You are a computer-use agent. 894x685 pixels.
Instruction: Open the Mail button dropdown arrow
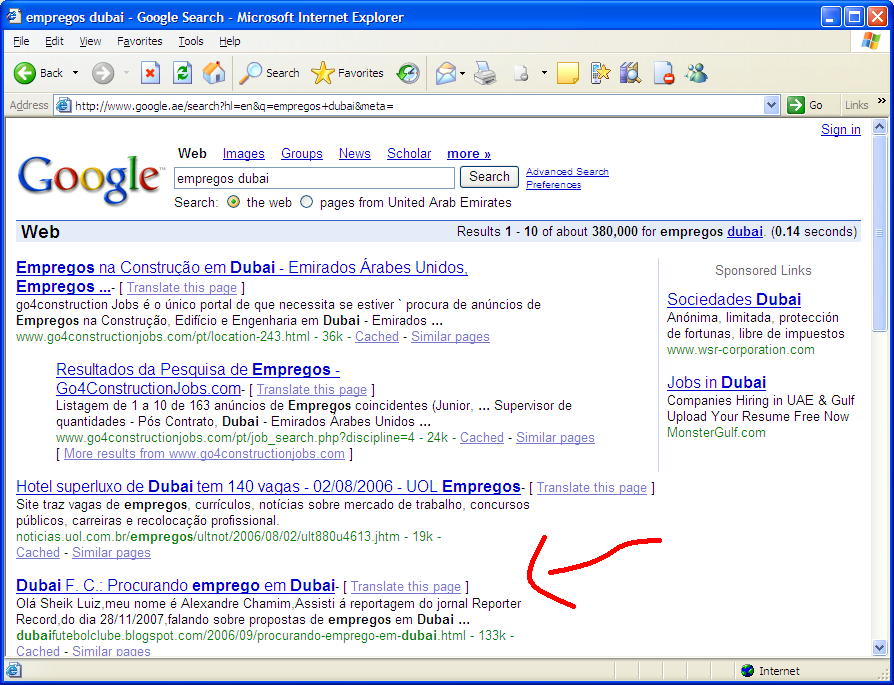(462, 73)
